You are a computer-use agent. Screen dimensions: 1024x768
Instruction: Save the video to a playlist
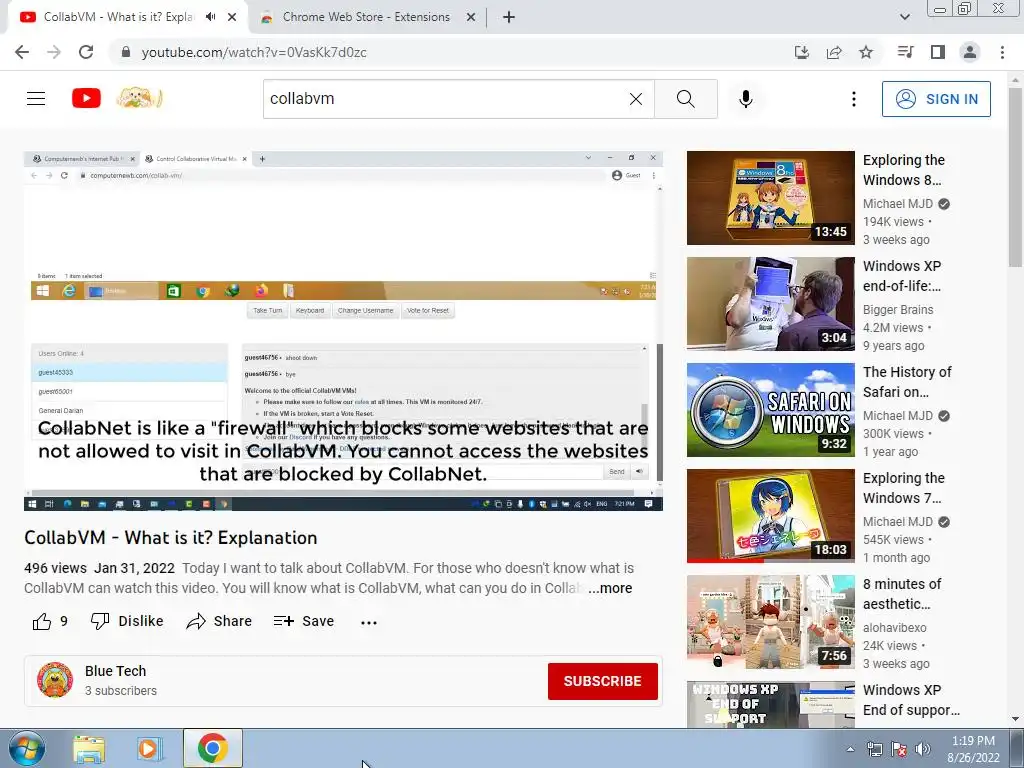pos(304,621)
